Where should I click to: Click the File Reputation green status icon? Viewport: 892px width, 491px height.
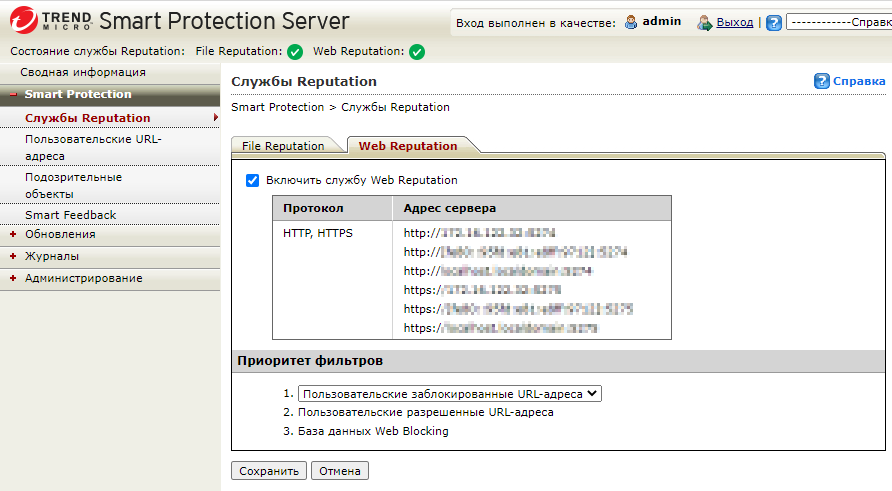(x=294, y=52)
